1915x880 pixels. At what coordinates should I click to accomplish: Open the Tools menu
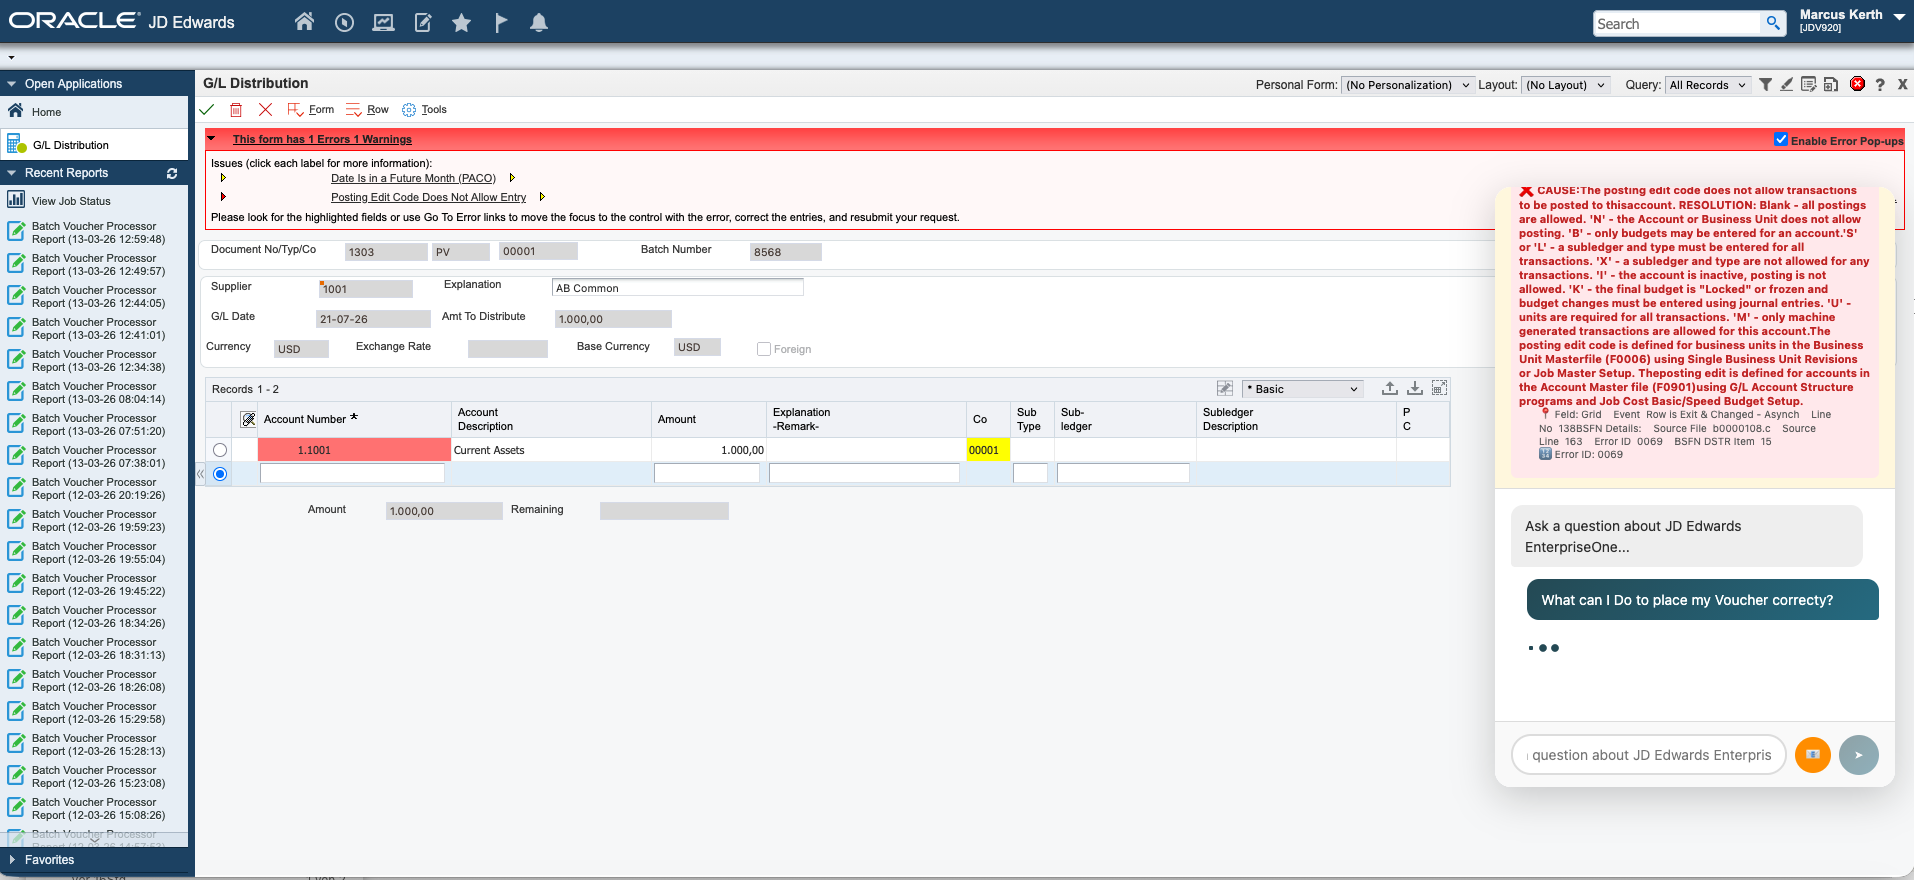[424, 110]
